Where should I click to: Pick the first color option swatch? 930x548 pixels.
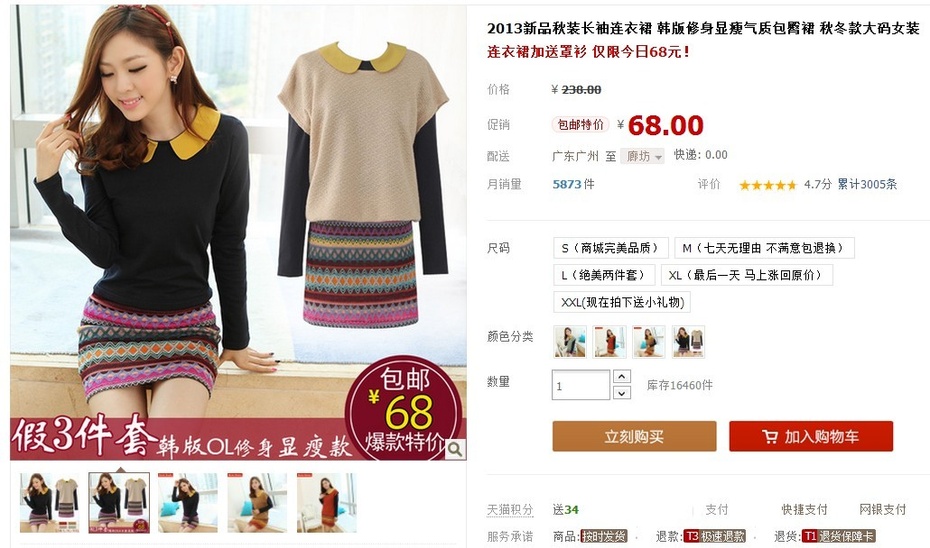[570, 342]
